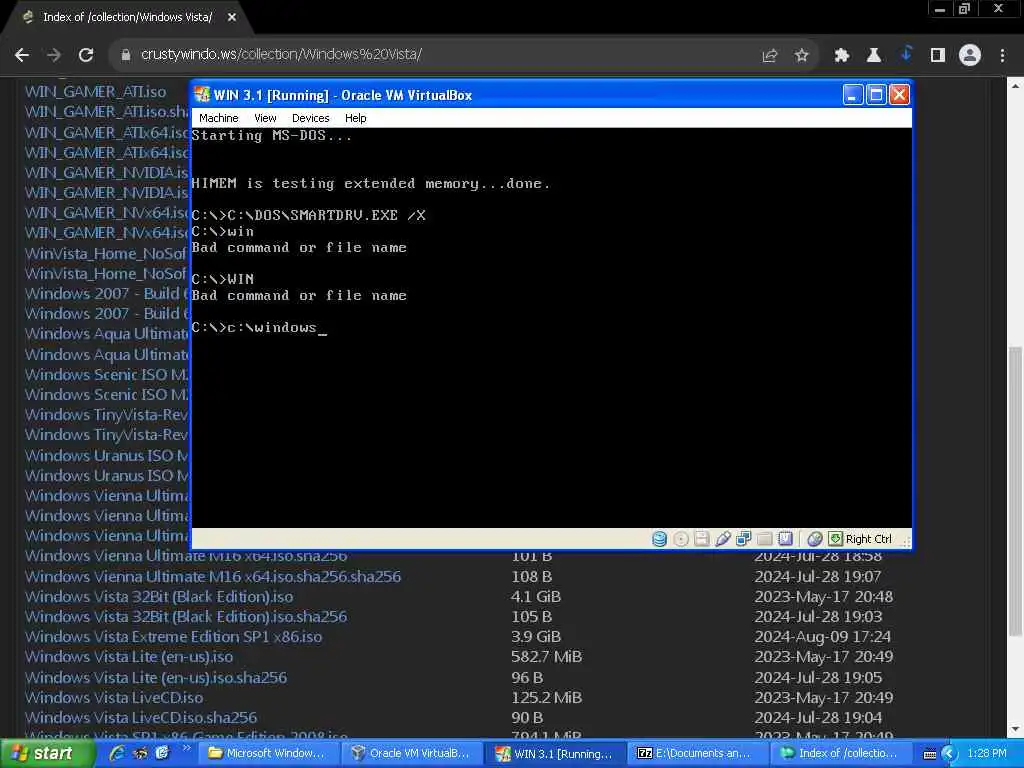Switch to E:\Documents 7-Zip taskbar button

[699, 754]
